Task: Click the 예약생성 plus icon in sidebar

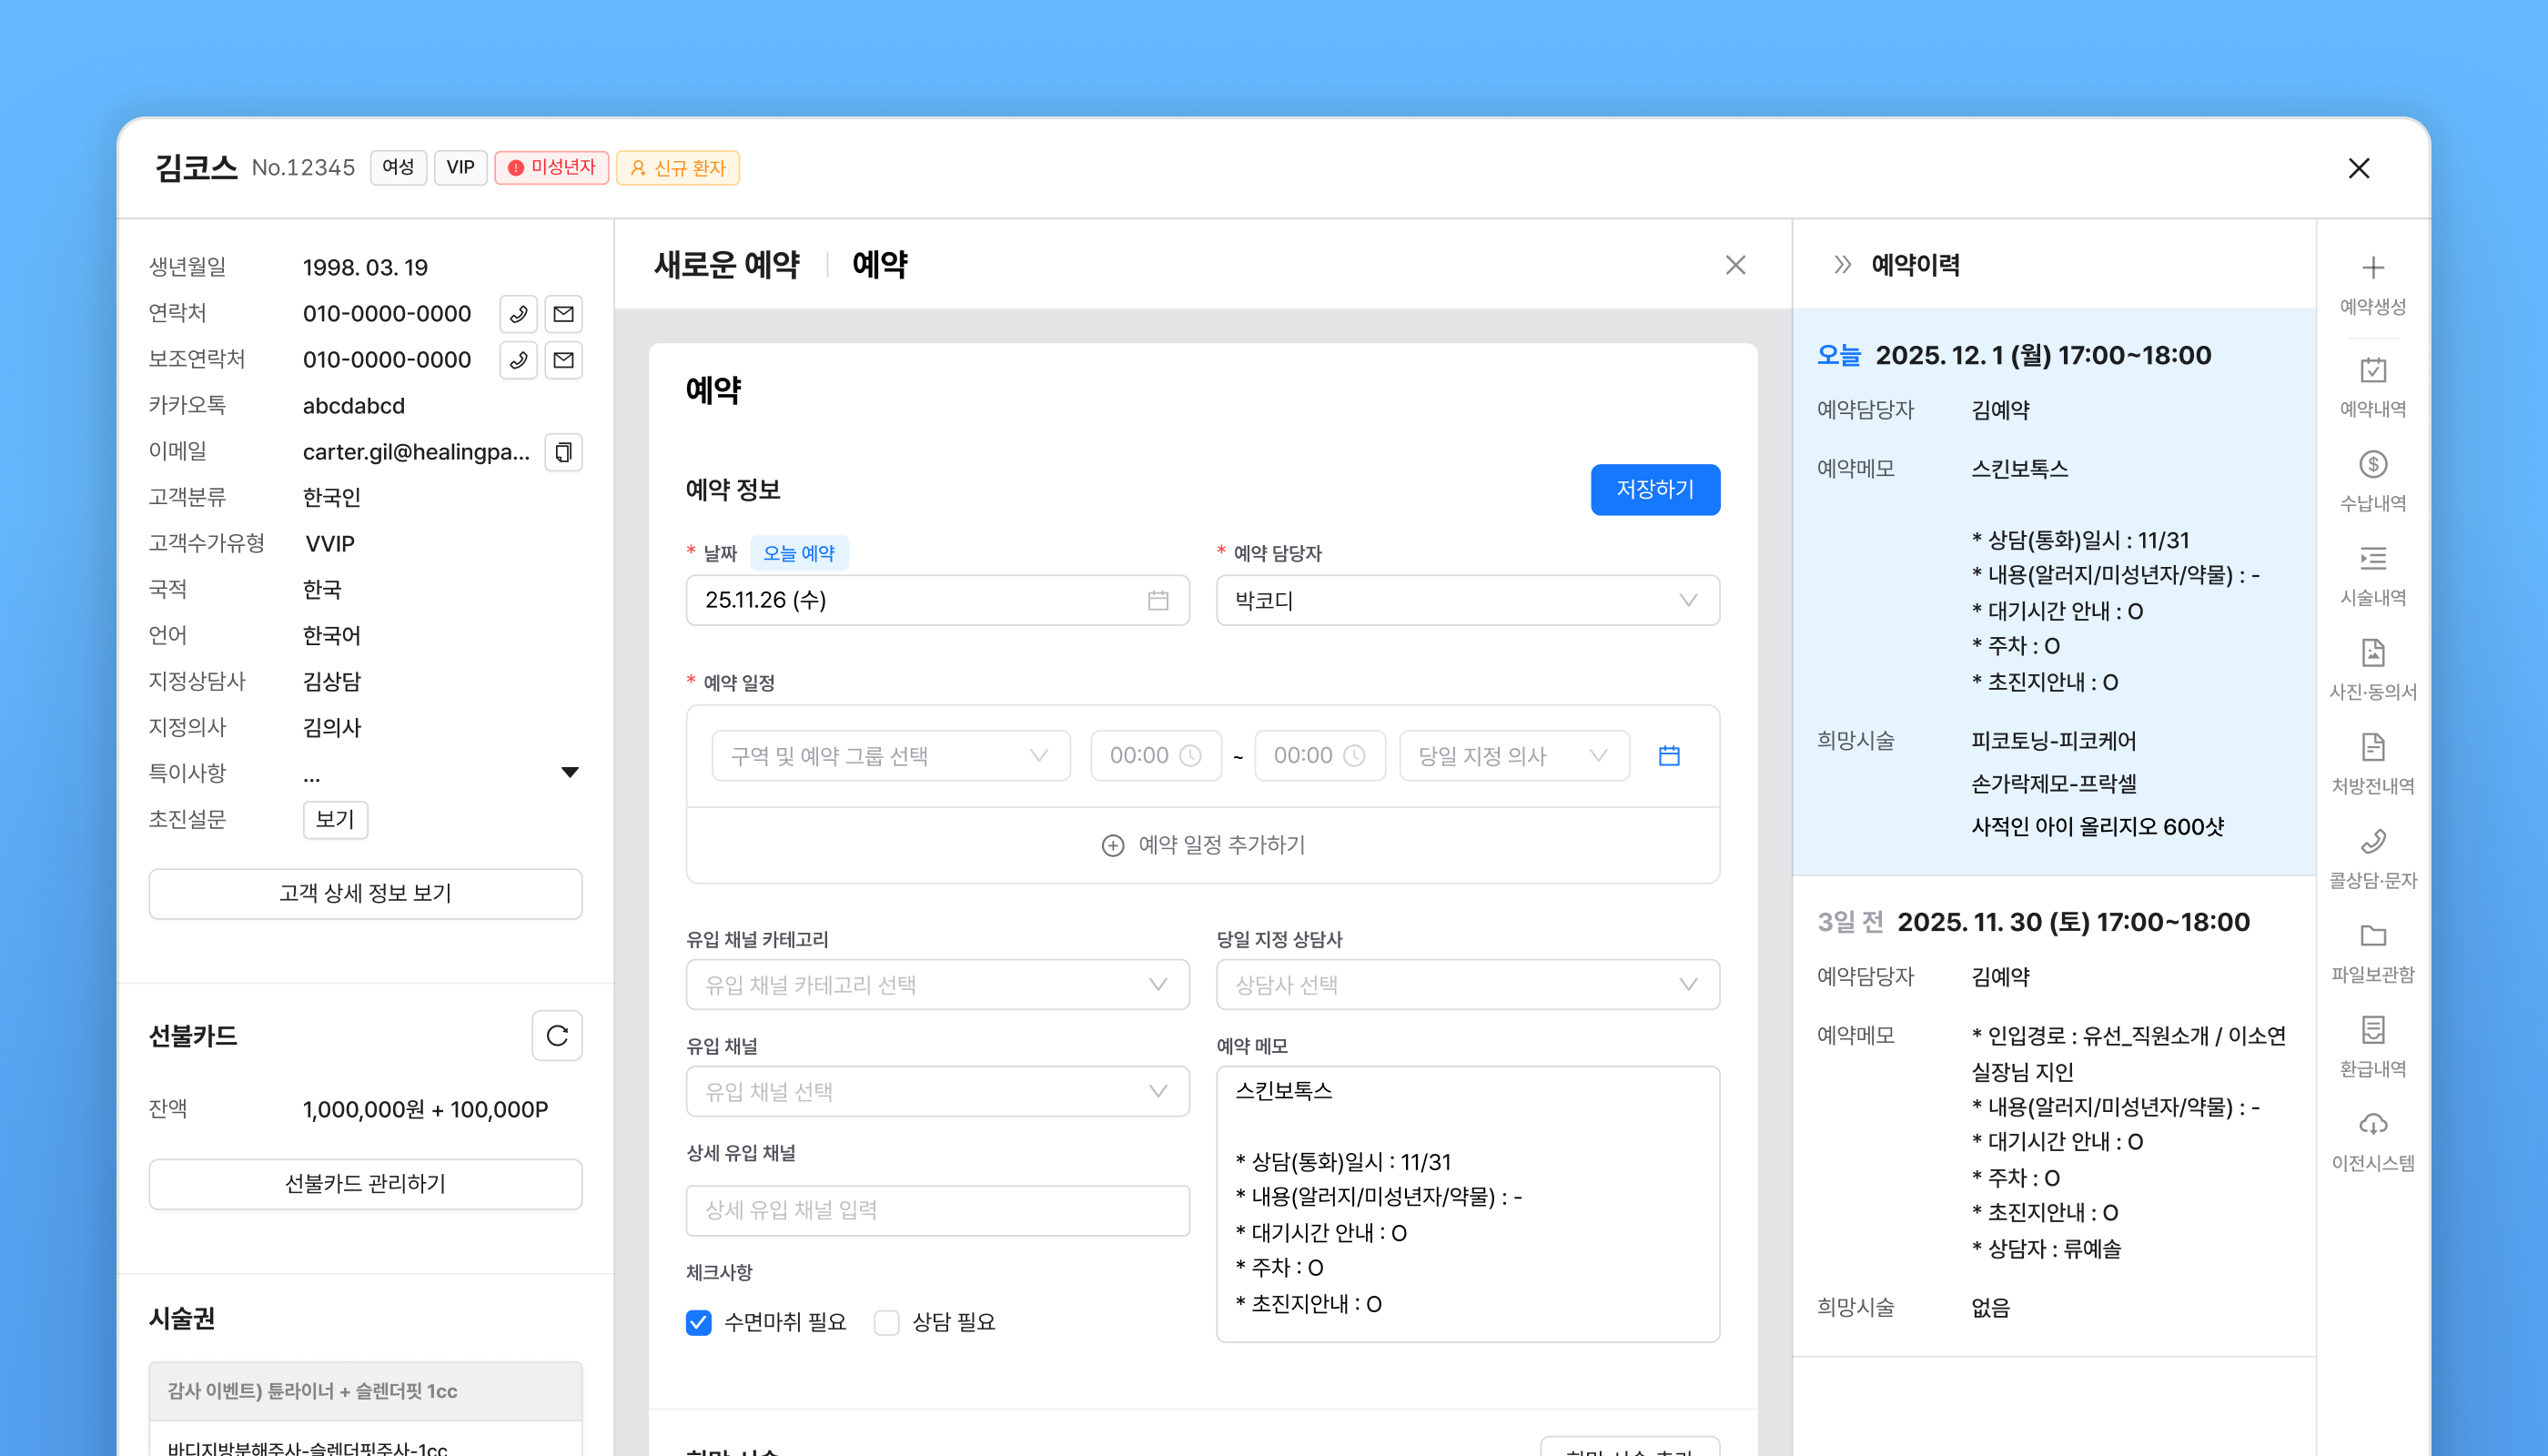Action: pyautogui.click(x=2372, y=268)
